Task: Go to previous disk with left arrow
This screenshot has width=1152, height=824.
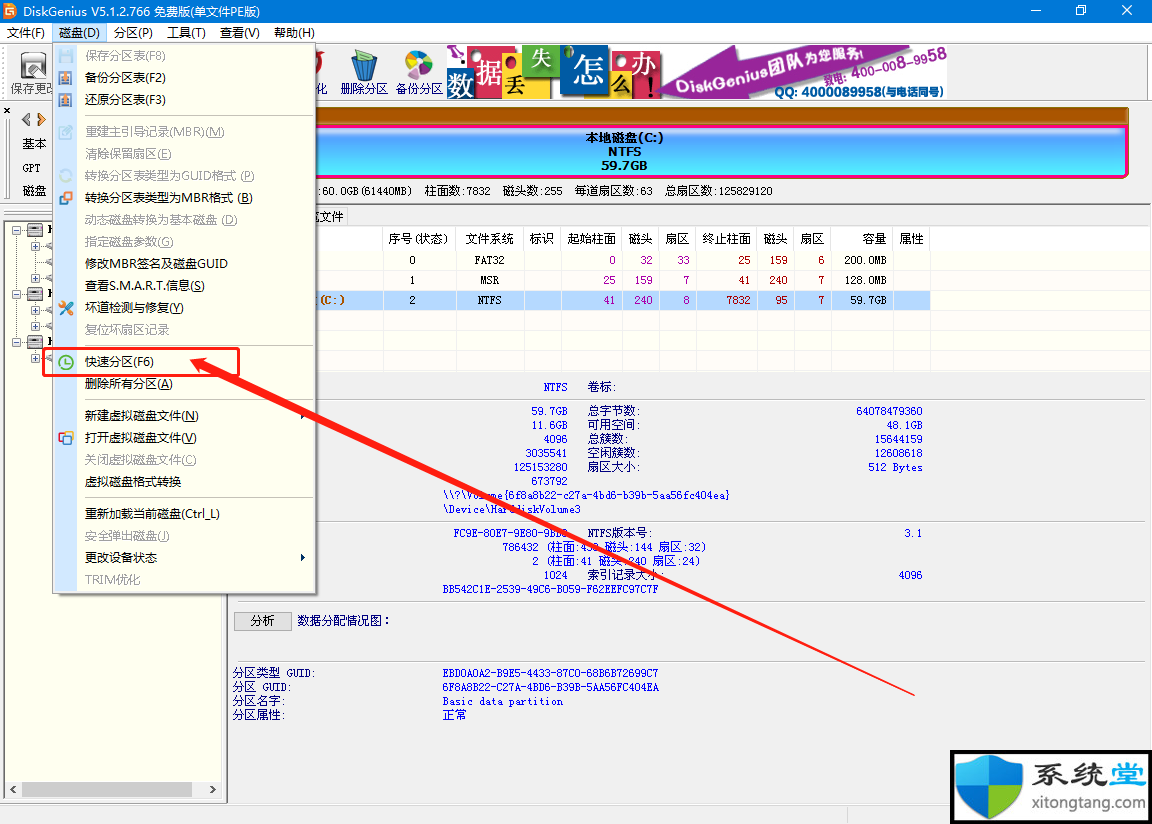Action: click(x=26, y=119)
